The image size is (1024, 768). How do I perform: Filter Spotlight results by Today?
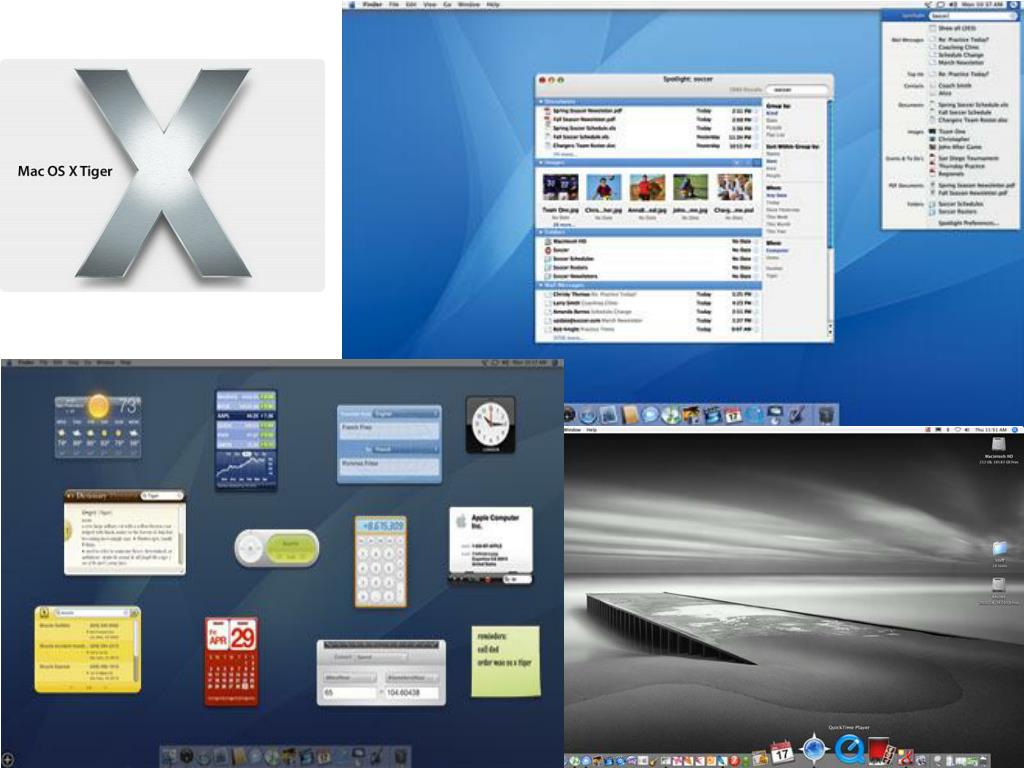click(x=771, y=202)
